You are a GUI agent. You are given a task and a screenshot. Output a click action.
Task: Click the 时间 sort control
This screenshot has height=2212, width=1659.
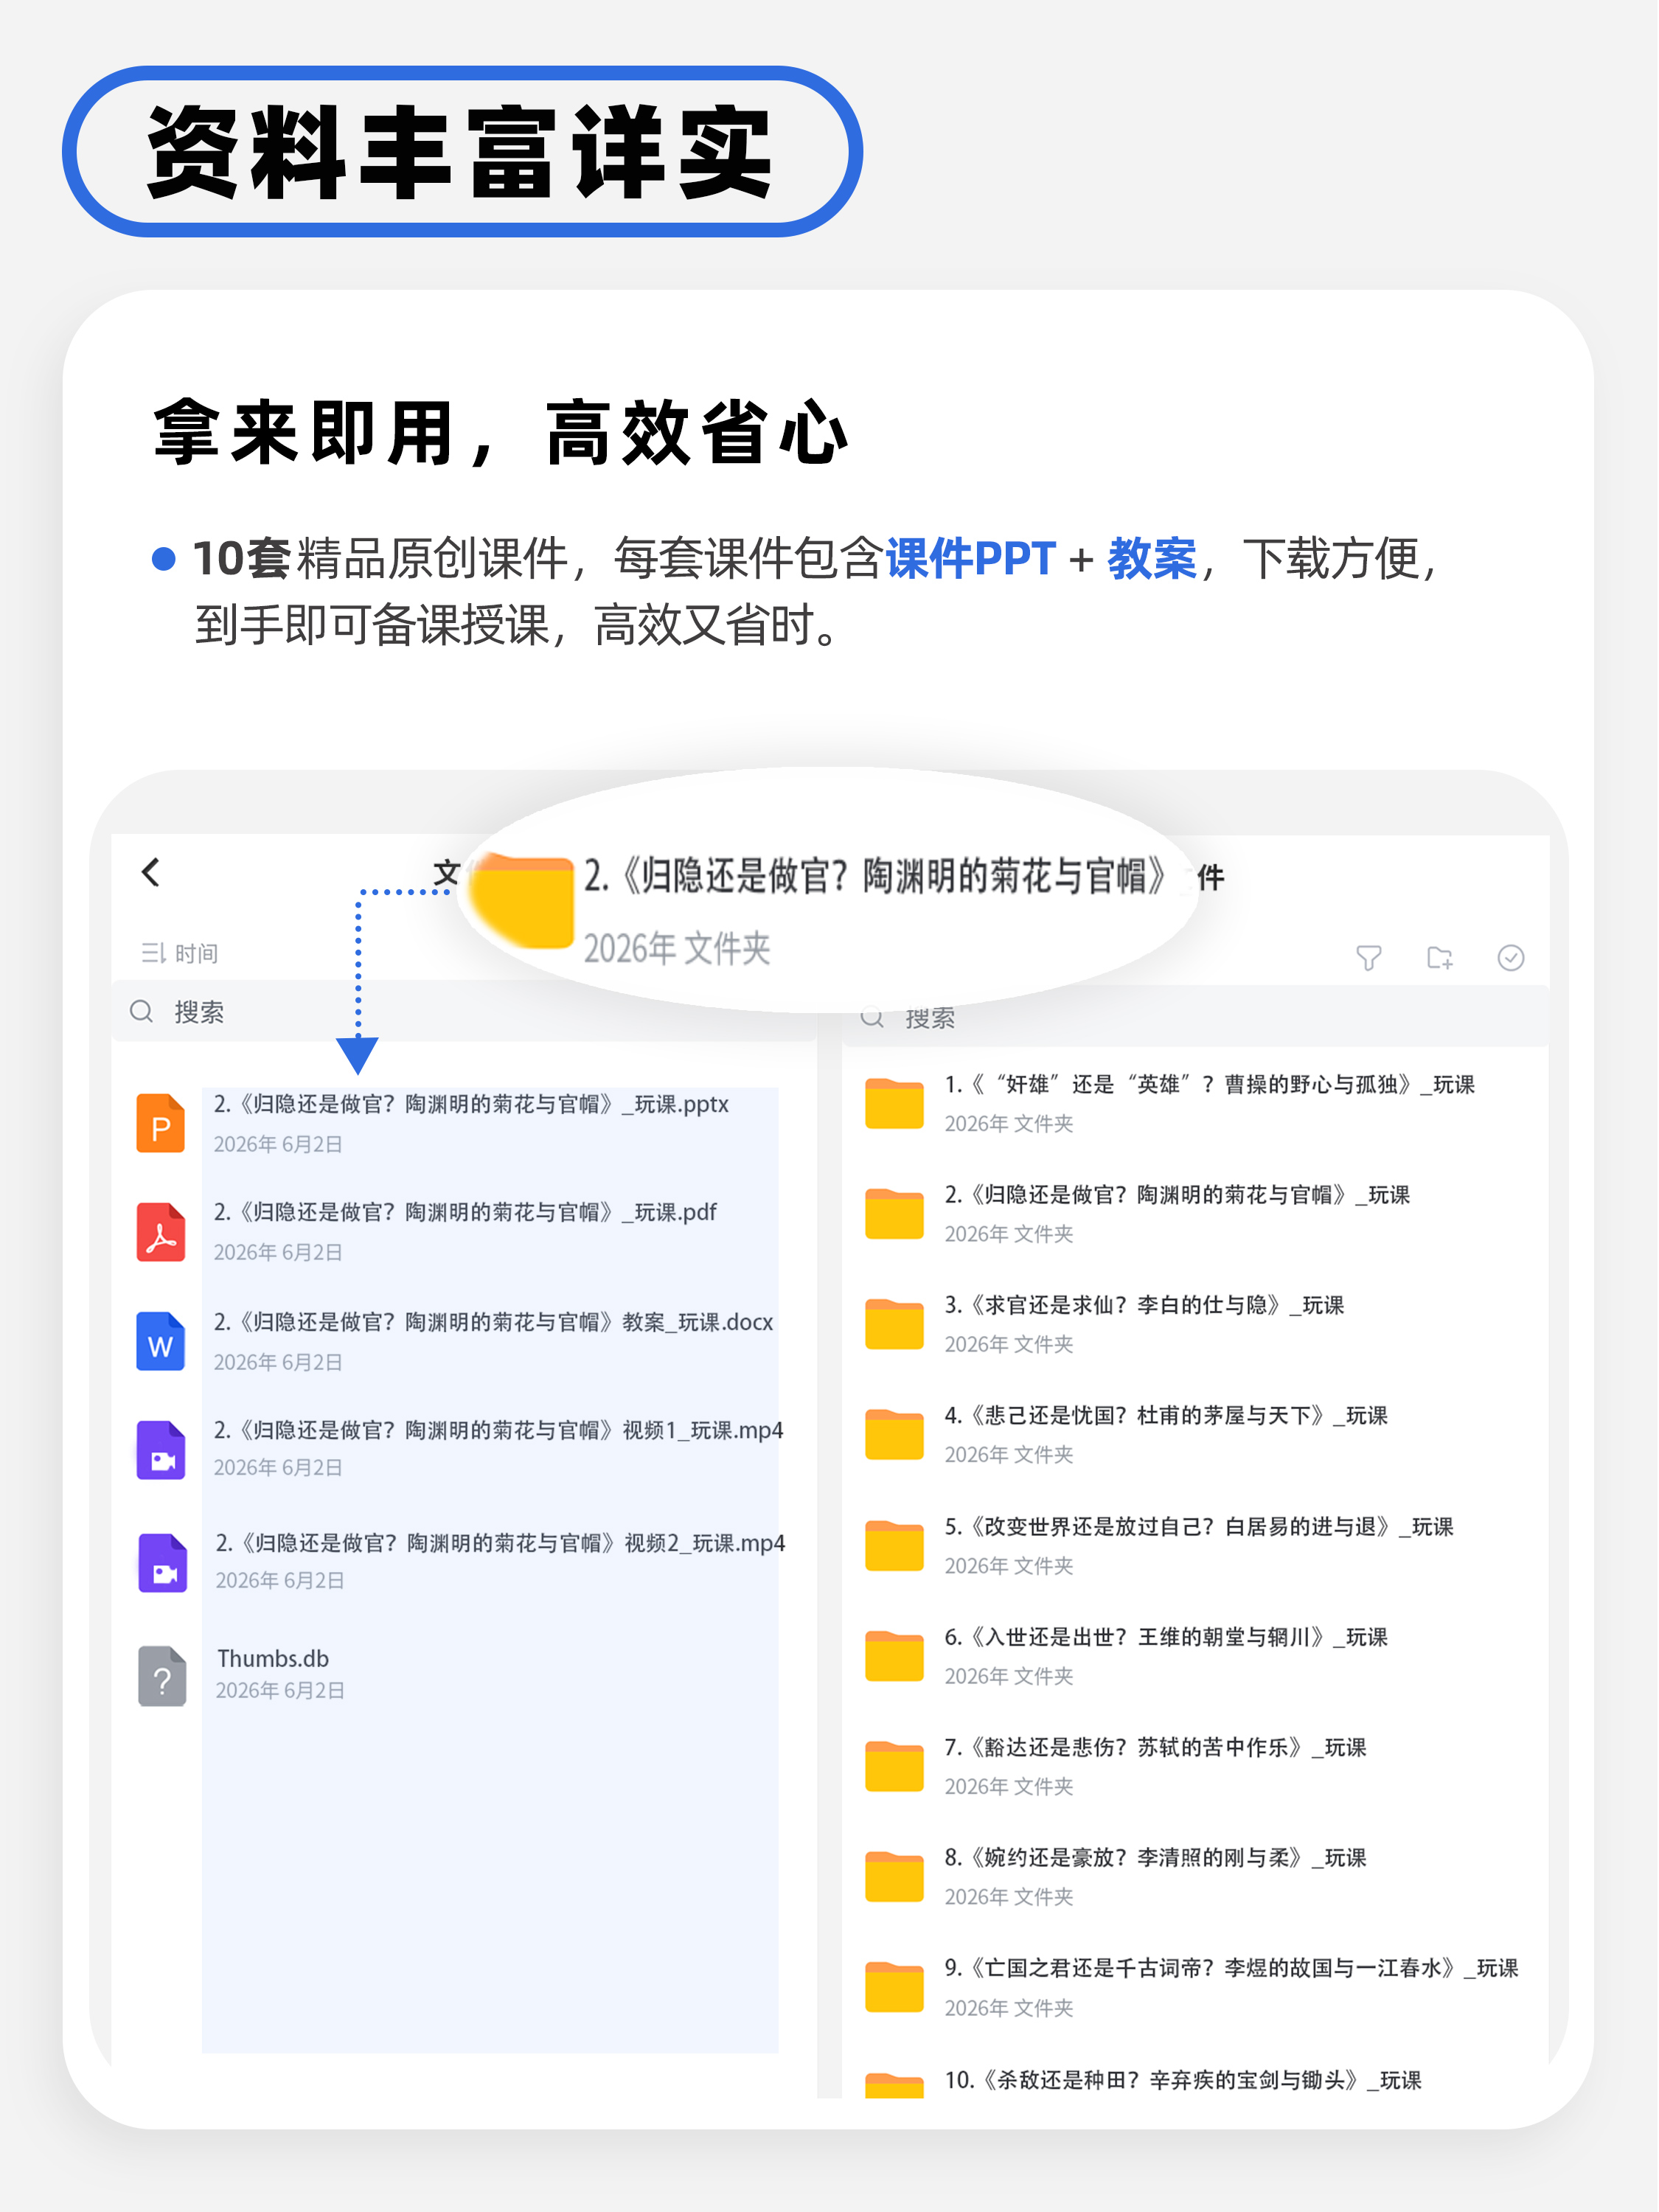pyautogui.click(x=180, y=953)
